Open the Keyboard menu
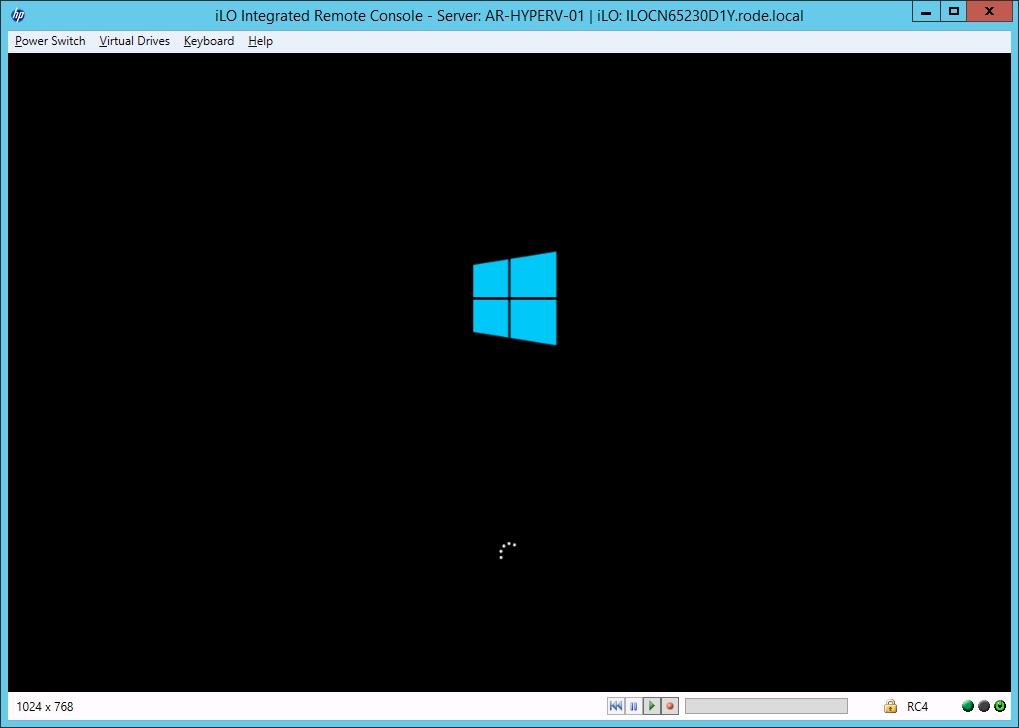 [209, 41]
